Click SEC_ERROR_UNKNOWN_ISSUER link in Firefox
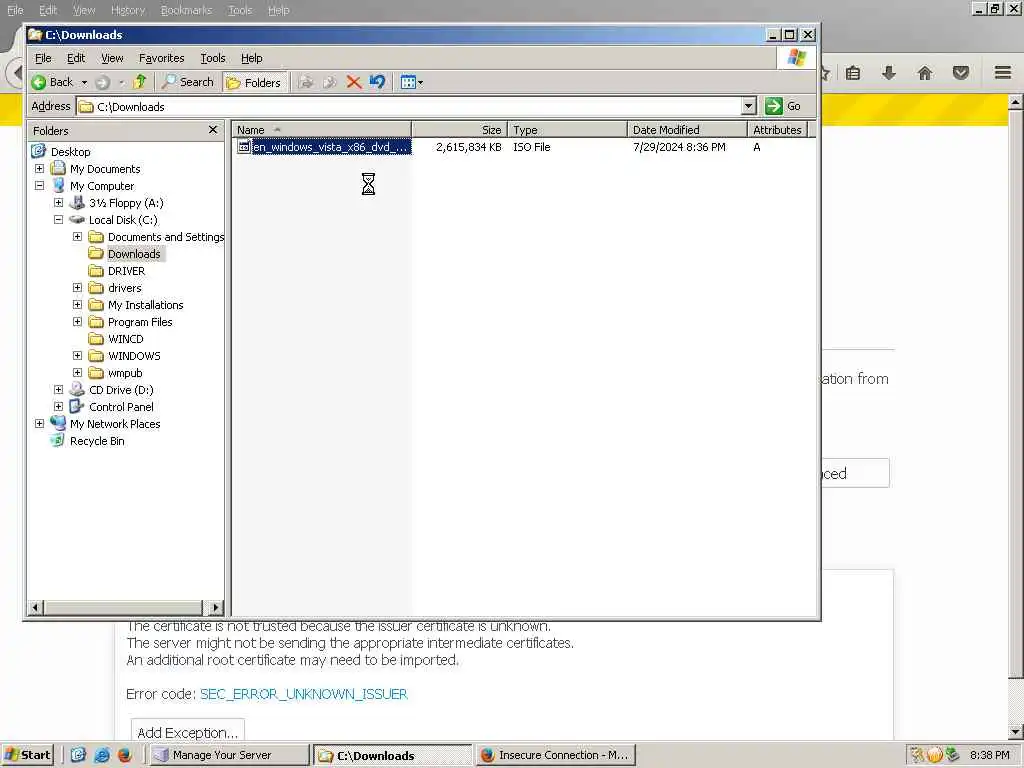This screenshot has width=1024, height=768. [x=304, y=694]
